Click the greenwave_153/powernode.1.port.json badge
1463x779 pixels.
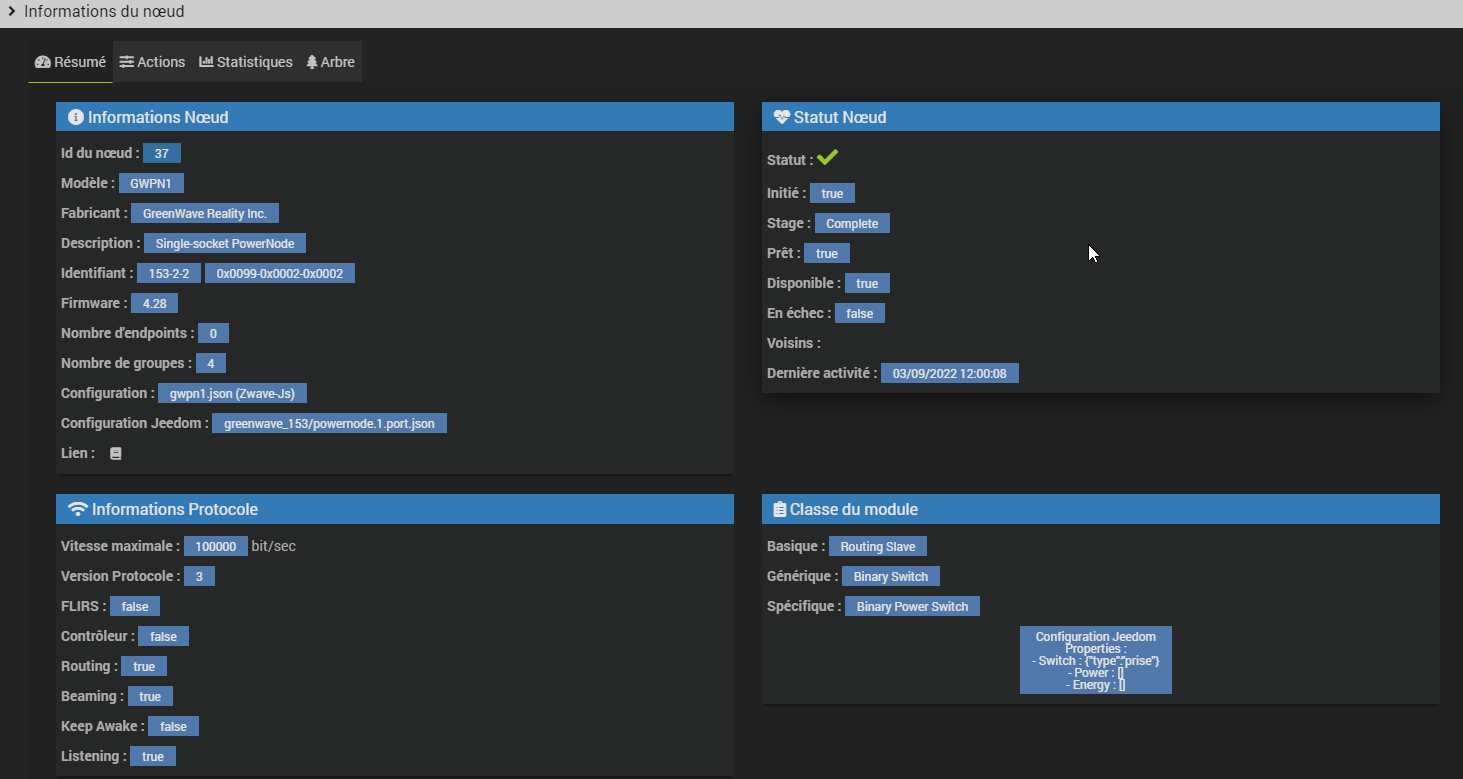tap(329, 423)
